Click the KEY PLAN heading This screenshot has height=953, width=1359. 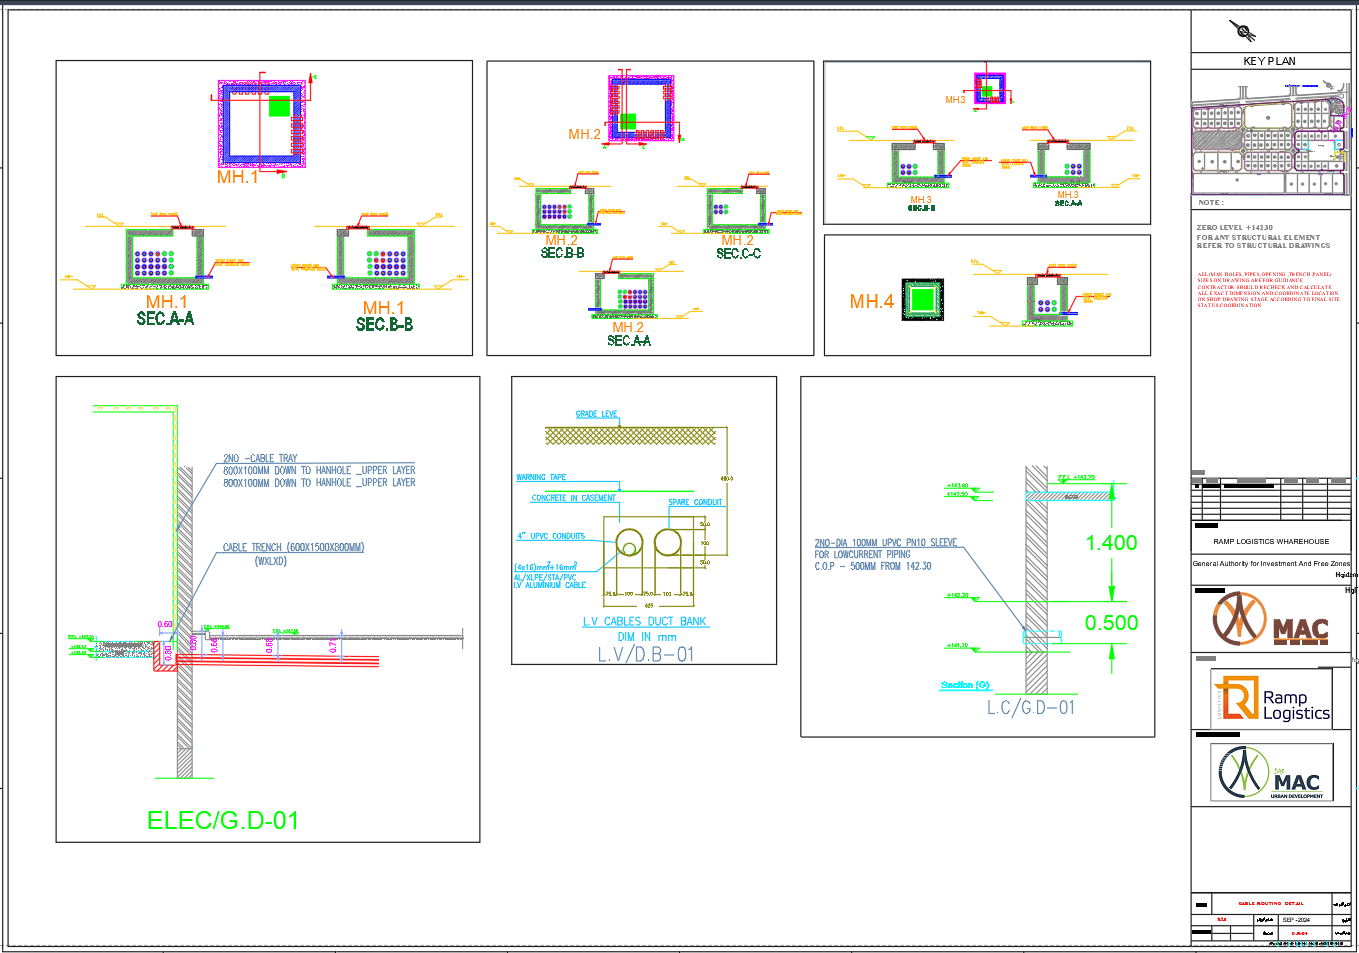(x=1268, y=60)
